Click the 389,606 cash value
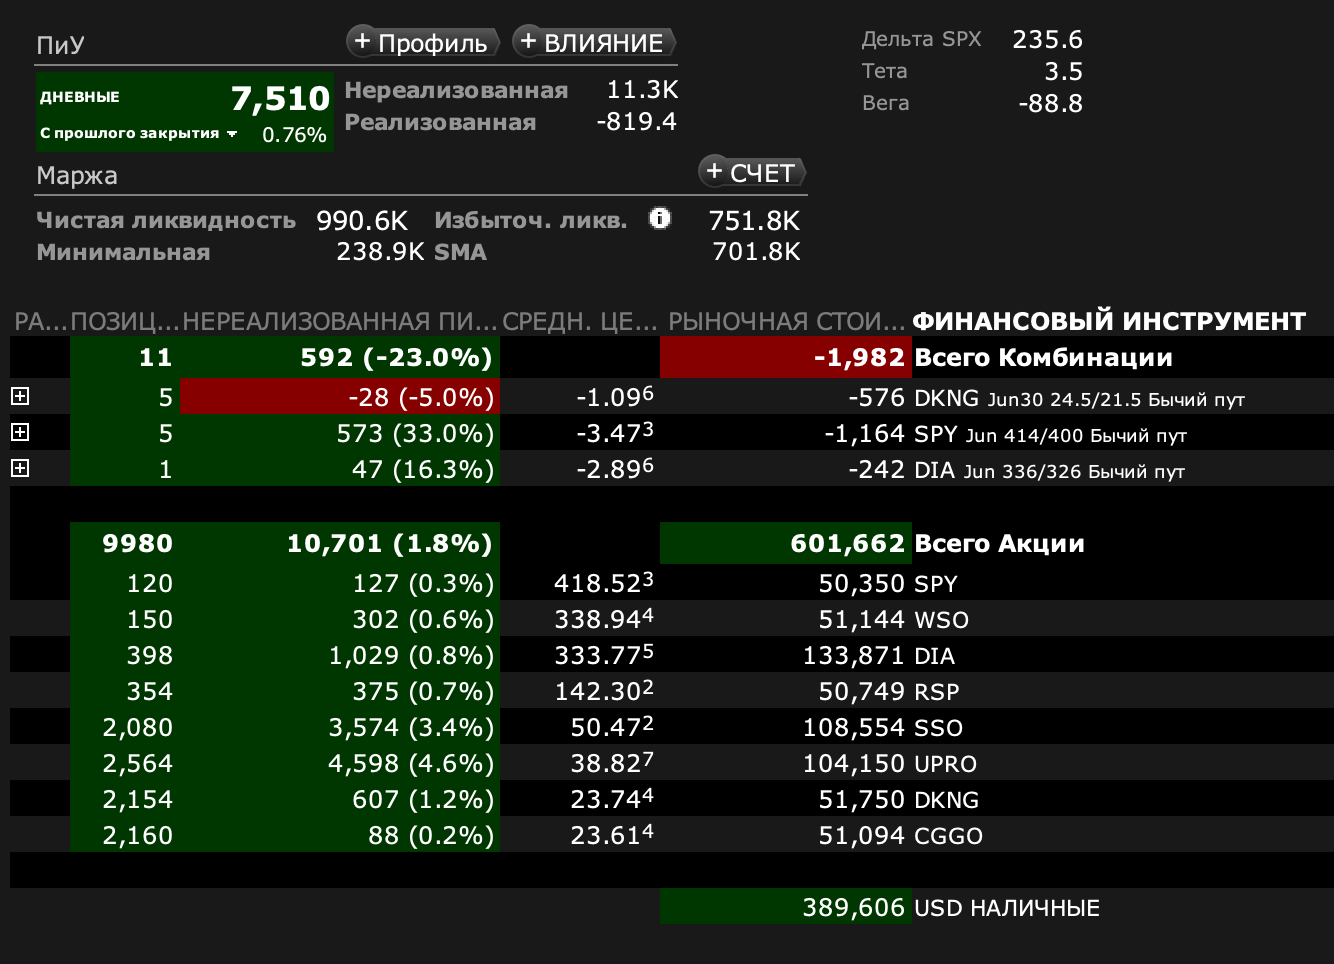The height and width of the screenshot is (964, 1334). point(853,907)
